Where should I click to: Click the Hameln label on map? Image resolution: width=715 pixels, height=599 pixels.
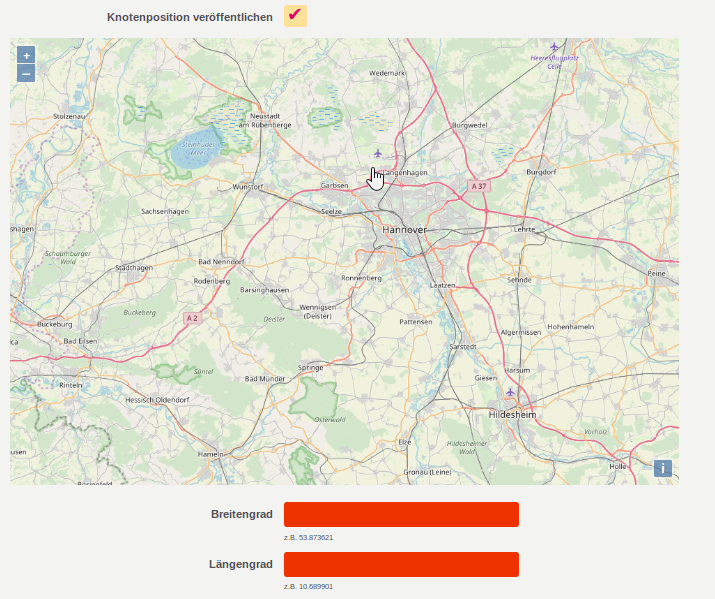(211, 454)
